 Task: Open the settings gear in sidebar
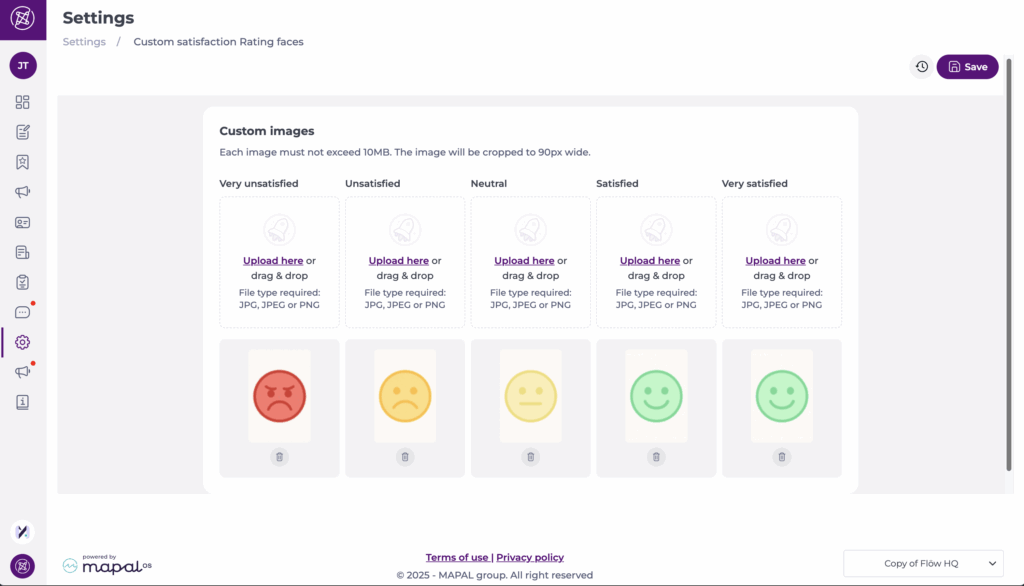click(22, 342)
